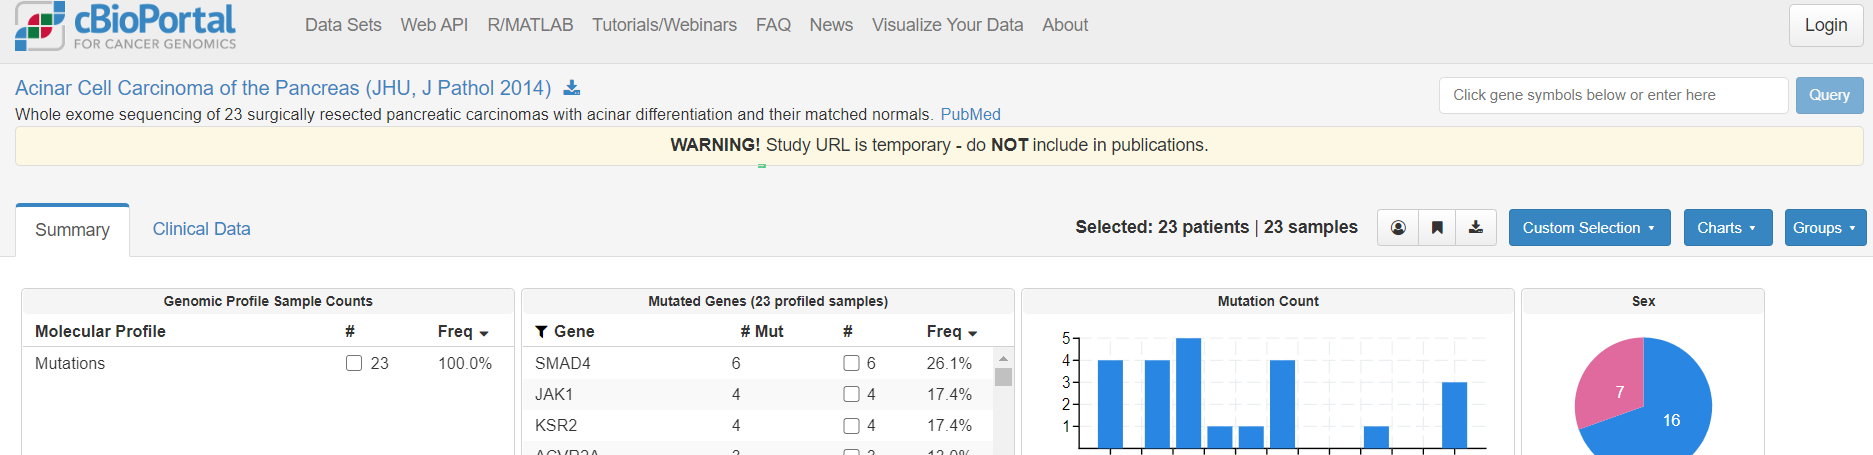Open Custom Selection dropdown

point(1588,228)
